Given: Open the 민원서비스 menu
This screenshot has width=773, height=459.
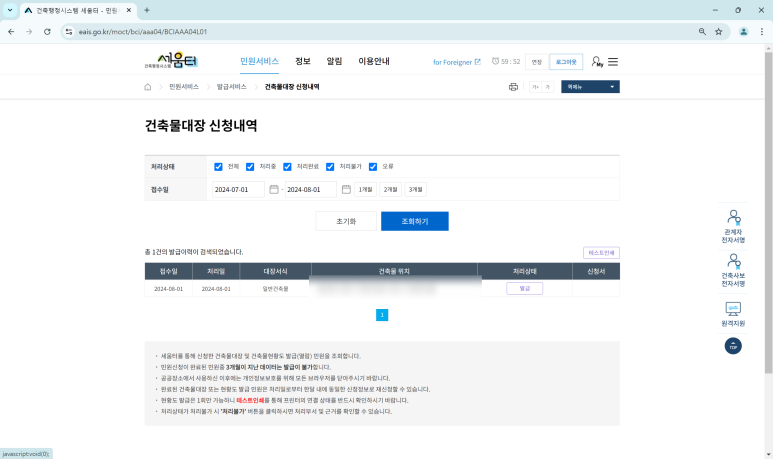Looking at the screenshot, I should pyautogui.click(x=259, y=61).
